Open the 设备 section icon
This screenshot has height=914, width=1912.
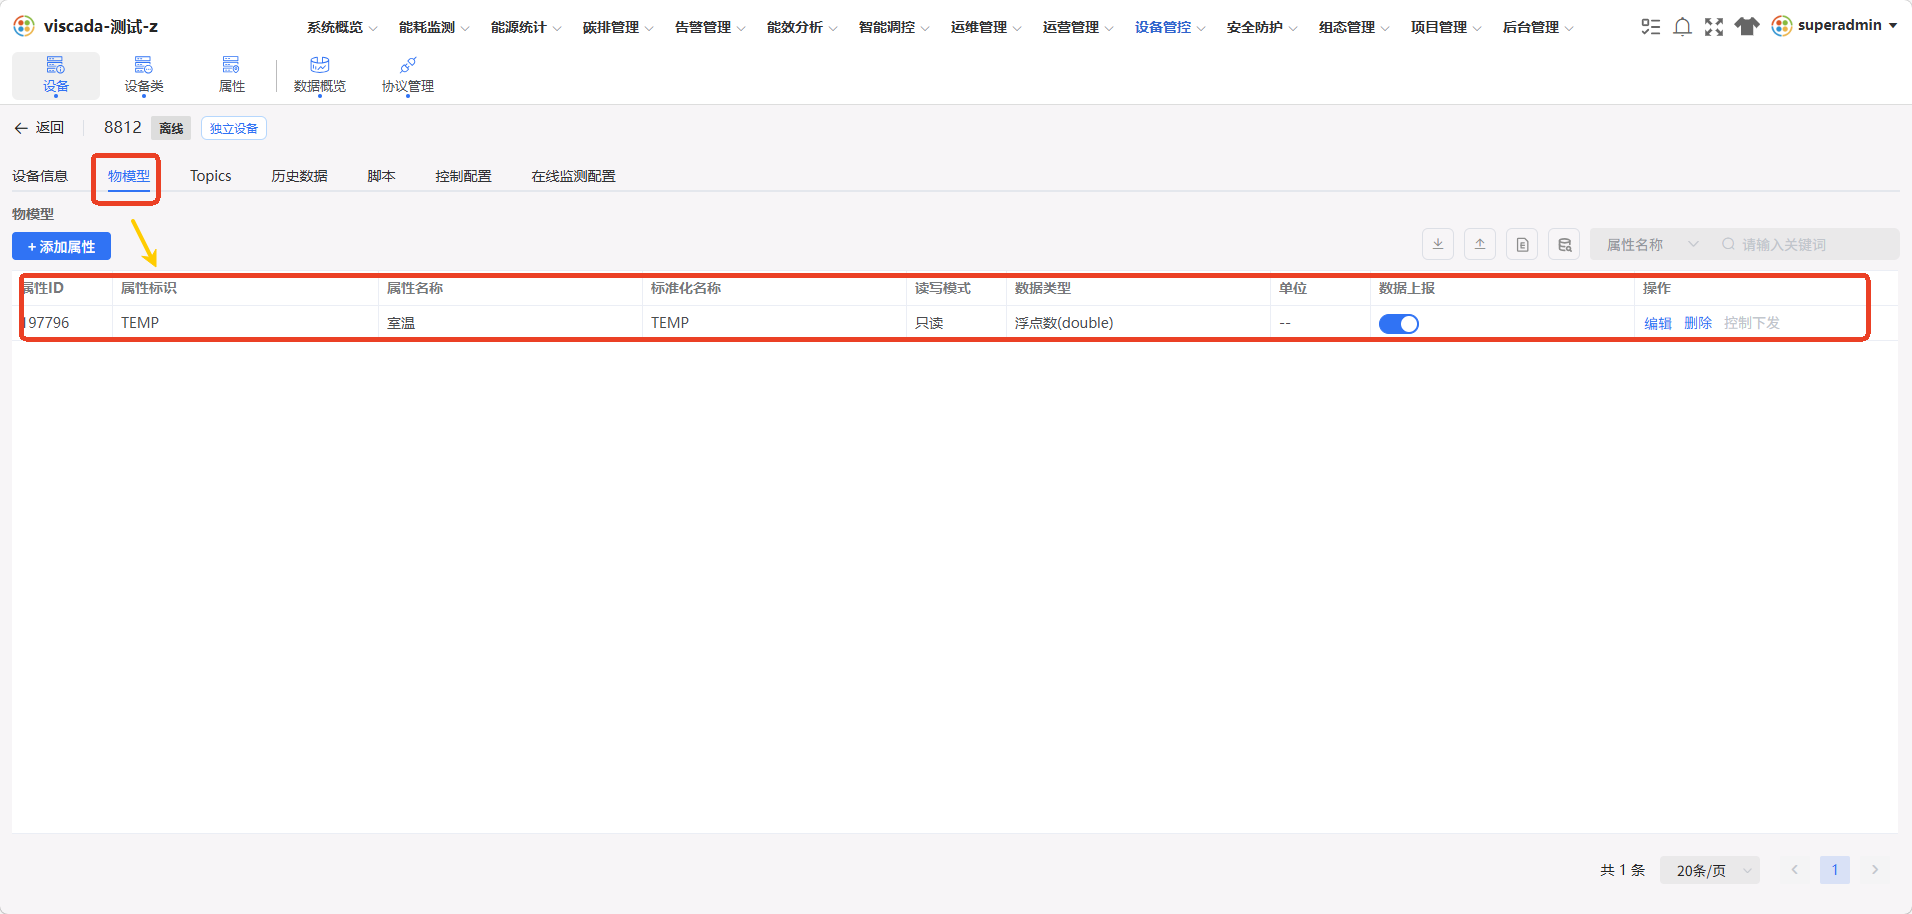pyautogui.click(x=56, y=66)
